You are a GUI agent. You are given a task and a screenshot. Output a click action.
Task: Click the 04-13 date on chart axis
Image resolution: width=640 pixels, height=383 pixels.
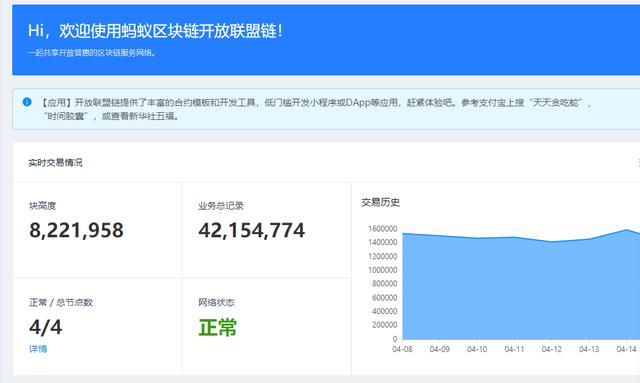(589, 349)
